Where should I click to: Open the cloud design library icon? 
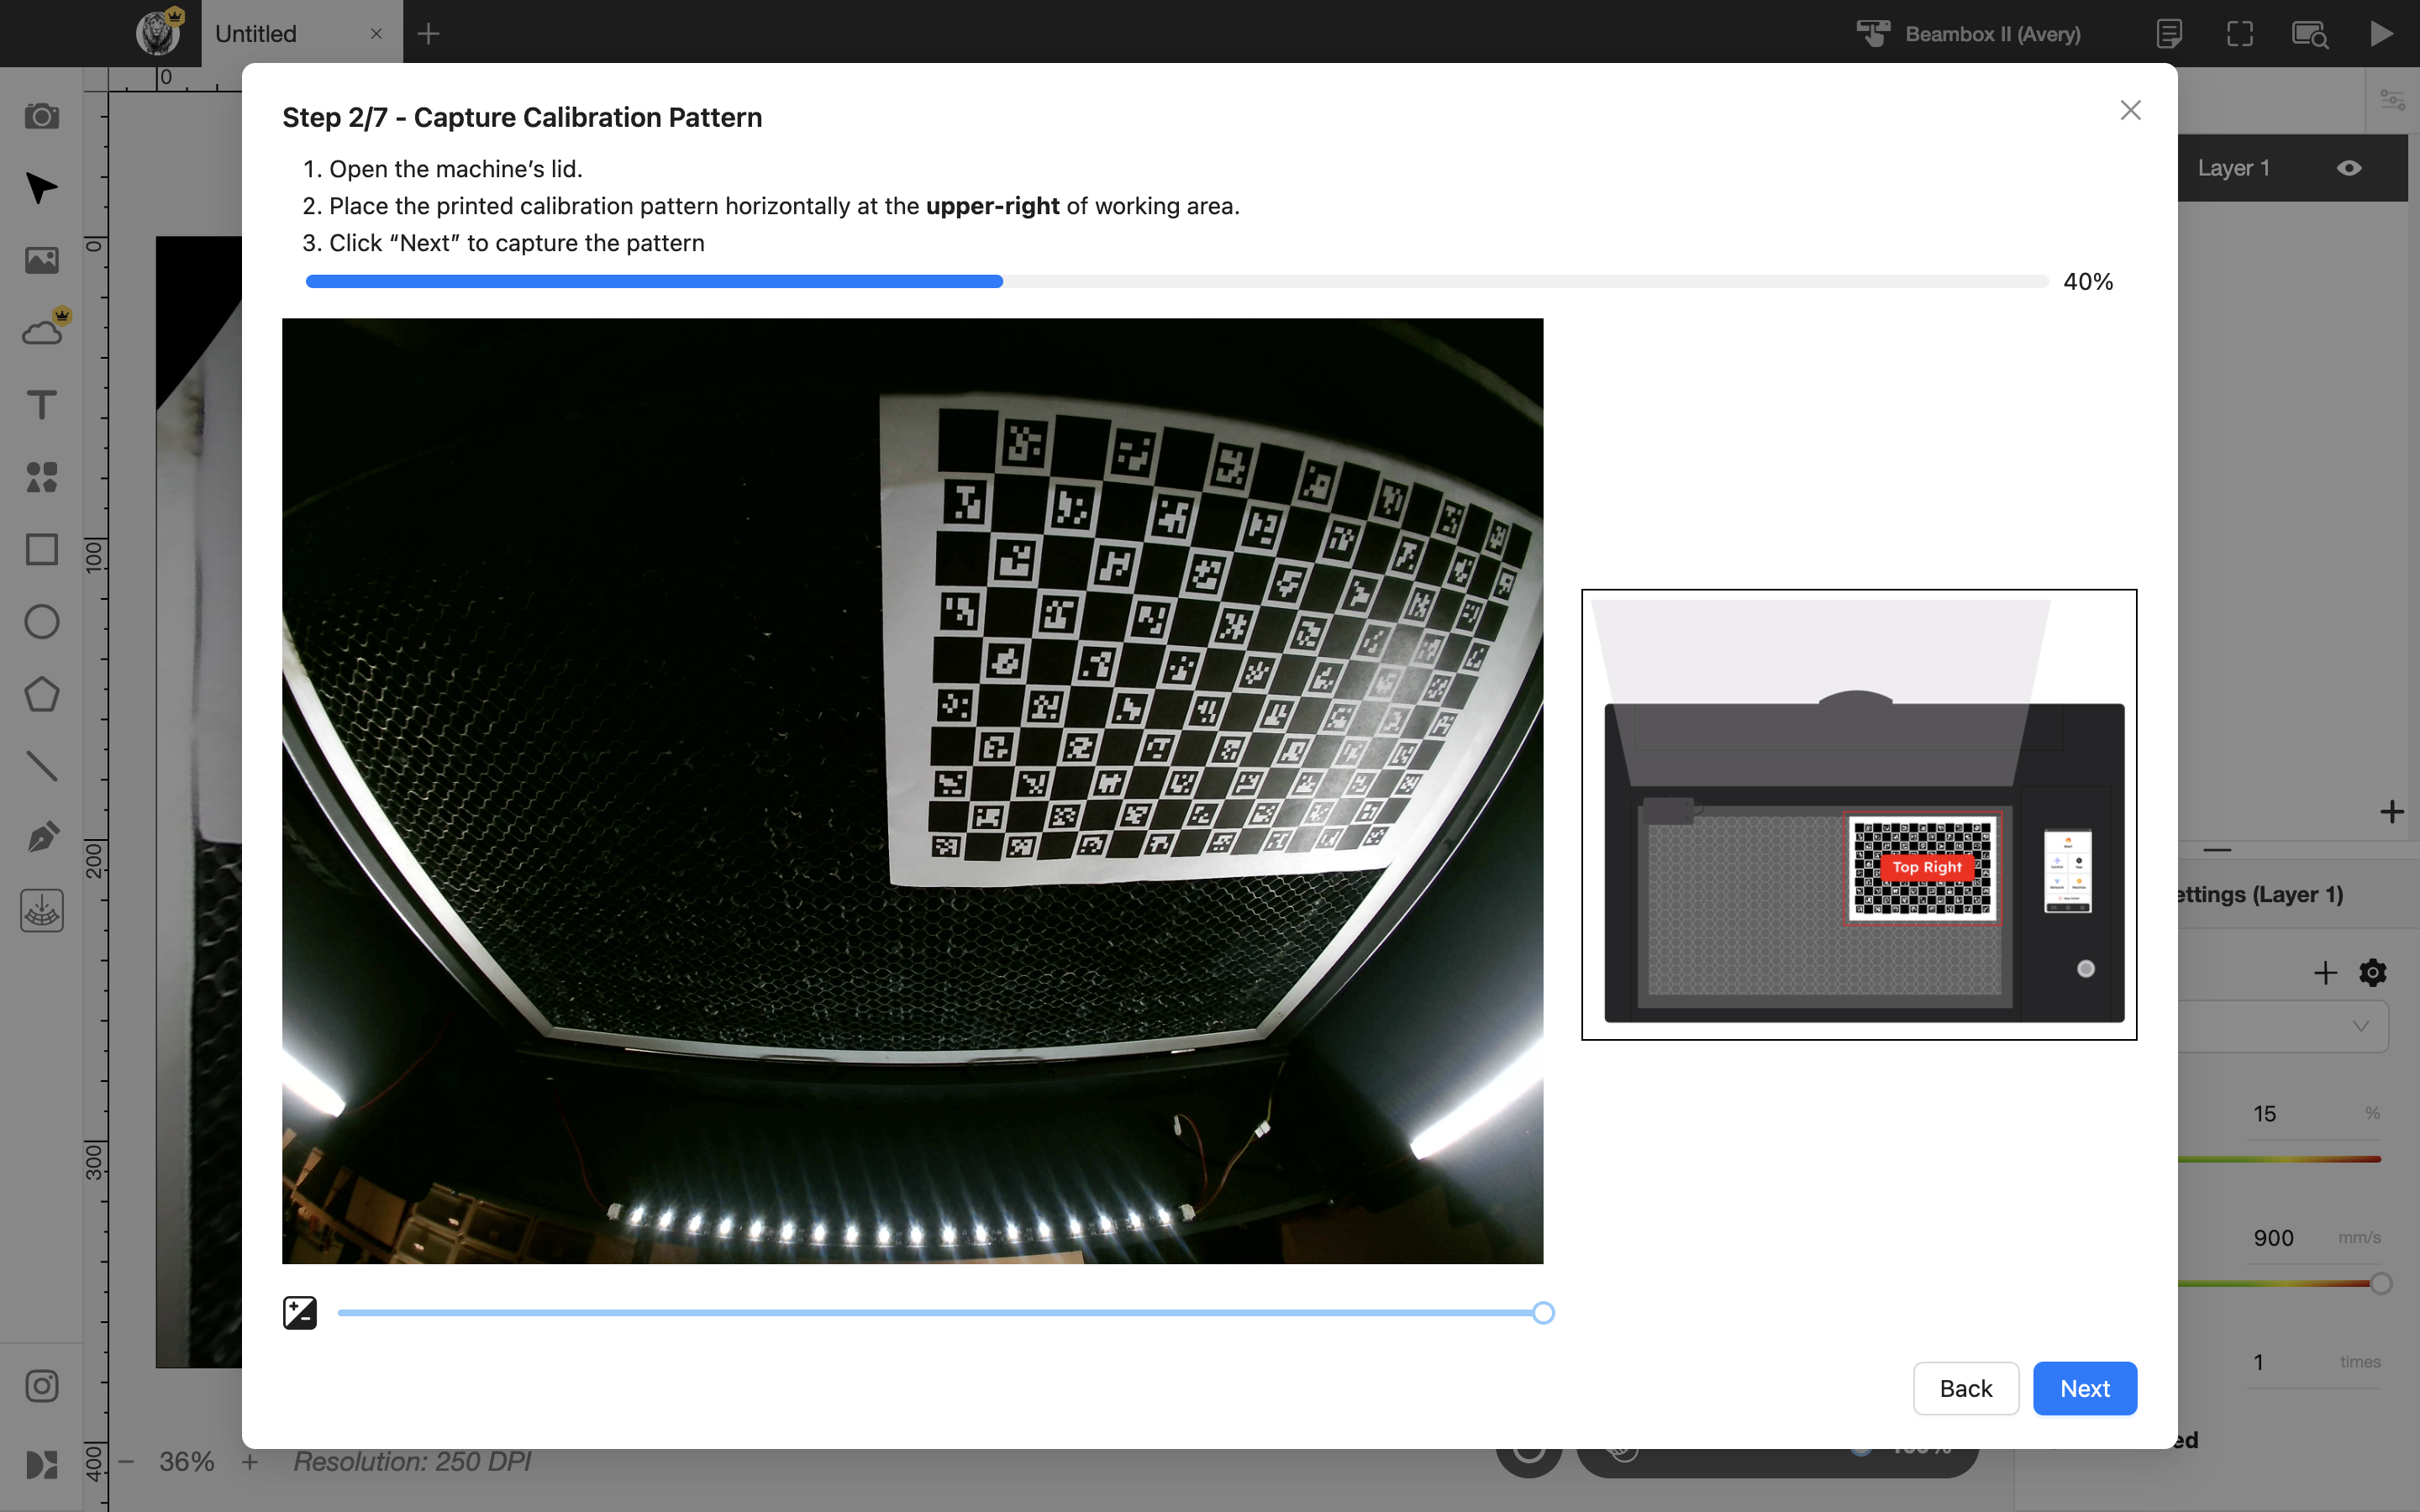pos(41,332)
